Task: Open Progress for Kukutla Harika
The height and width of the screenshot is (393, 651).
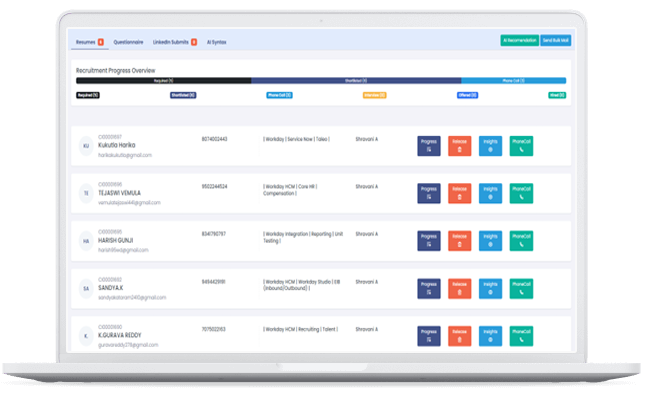Action: (428, 146)
